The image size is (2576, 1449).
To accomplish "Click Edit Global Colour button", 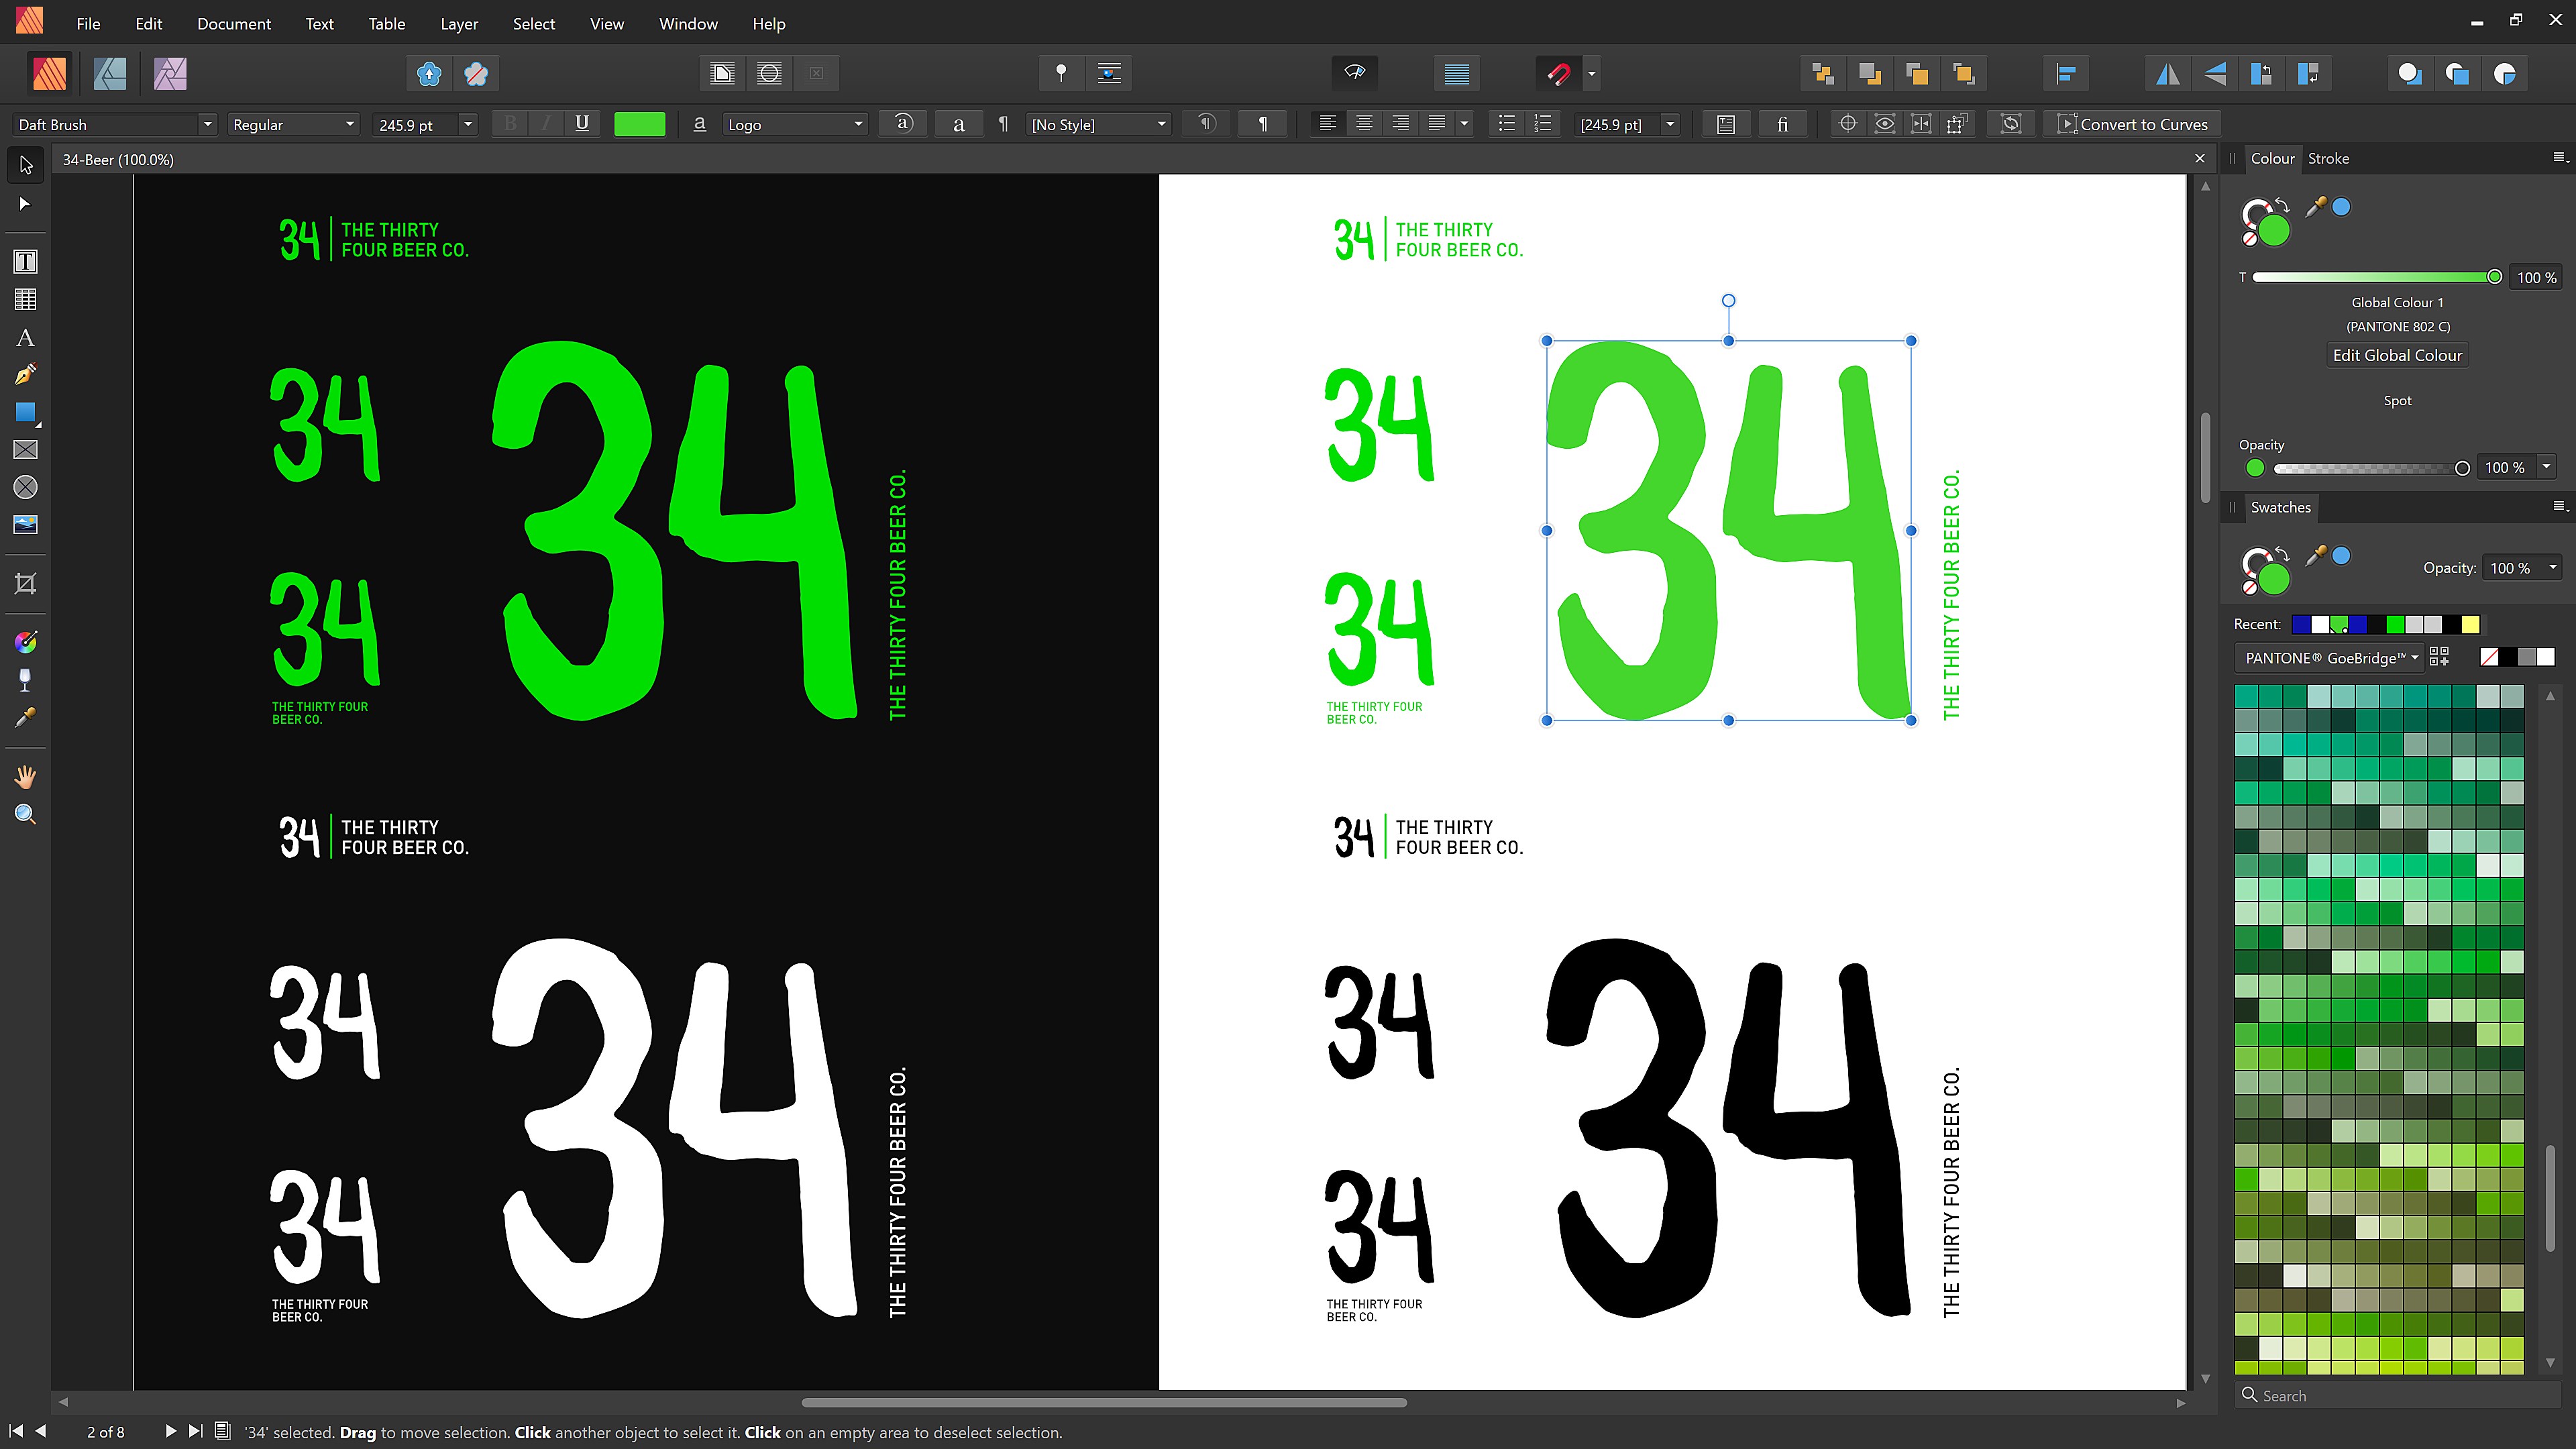I will pyautogui.click(x=2397, y=355).
